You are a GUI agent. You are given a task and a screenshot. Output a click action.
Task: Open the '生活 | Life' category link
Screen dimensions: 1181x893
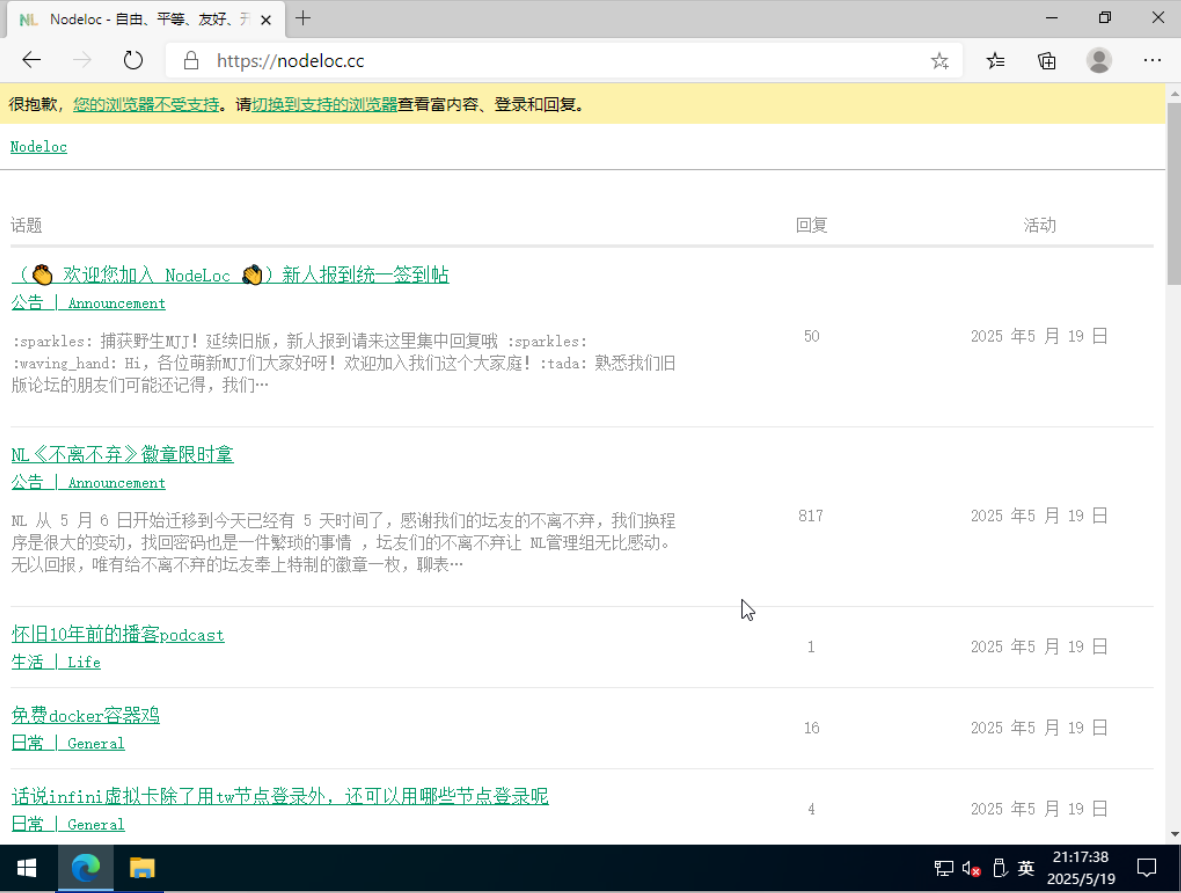tap(56, 663)
